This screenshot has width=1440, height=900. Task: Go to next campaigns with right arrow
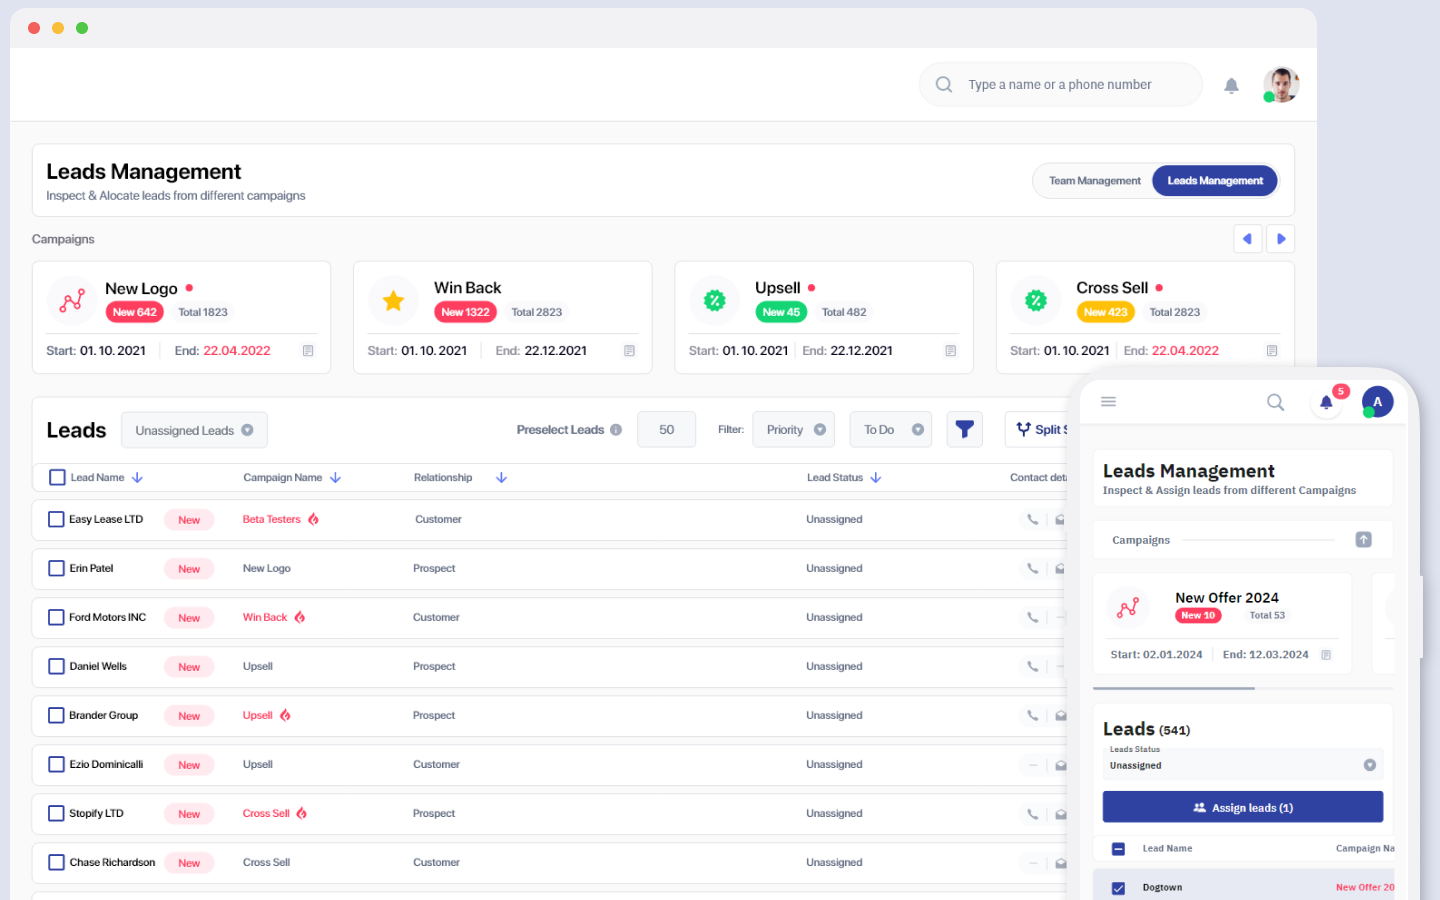1281,239
